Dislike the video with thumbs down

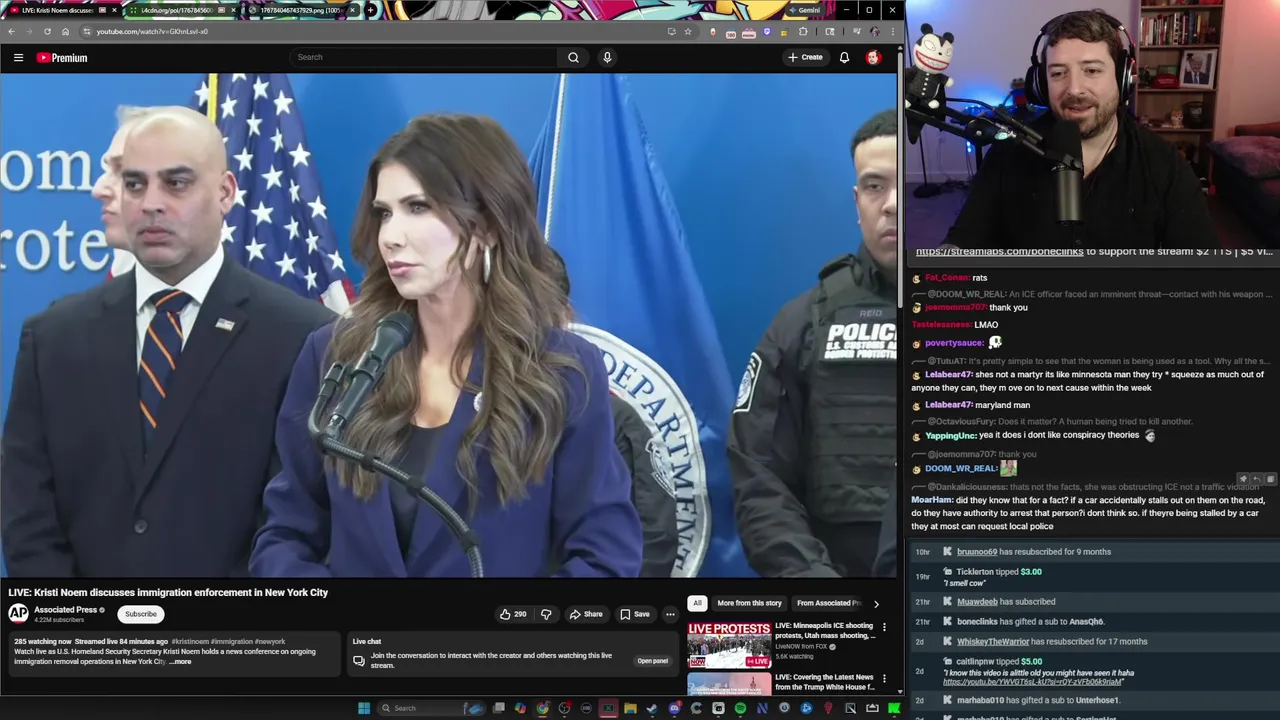[546, 614]
